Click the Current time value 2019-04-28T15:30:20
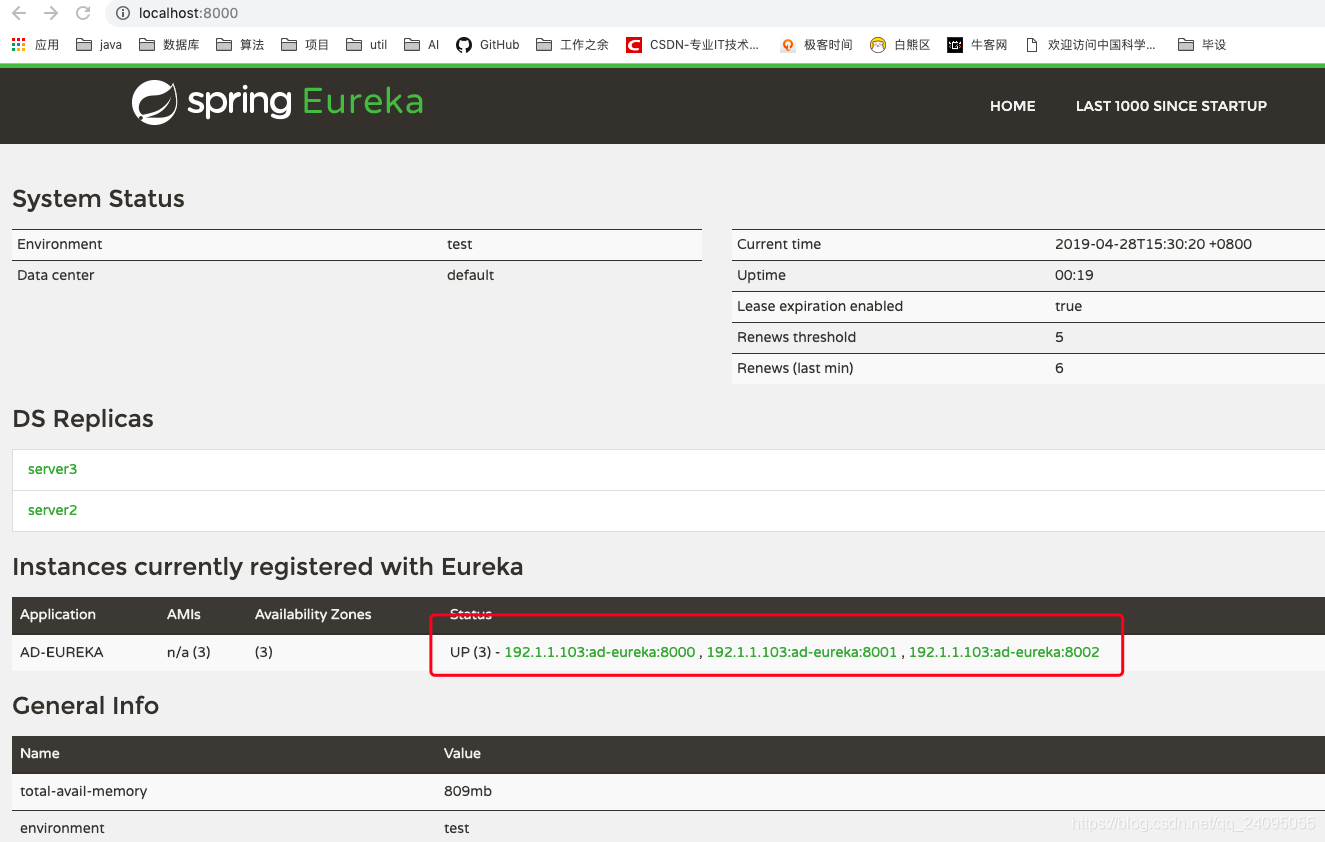Image resolution: width=1325 pixels, height=842 pixels. click(1153, 244)
